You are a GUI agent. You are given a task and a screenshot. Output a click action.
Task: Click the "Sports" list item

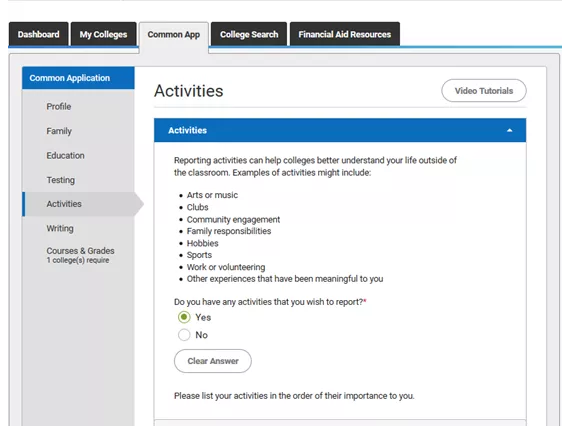[199, 255]
